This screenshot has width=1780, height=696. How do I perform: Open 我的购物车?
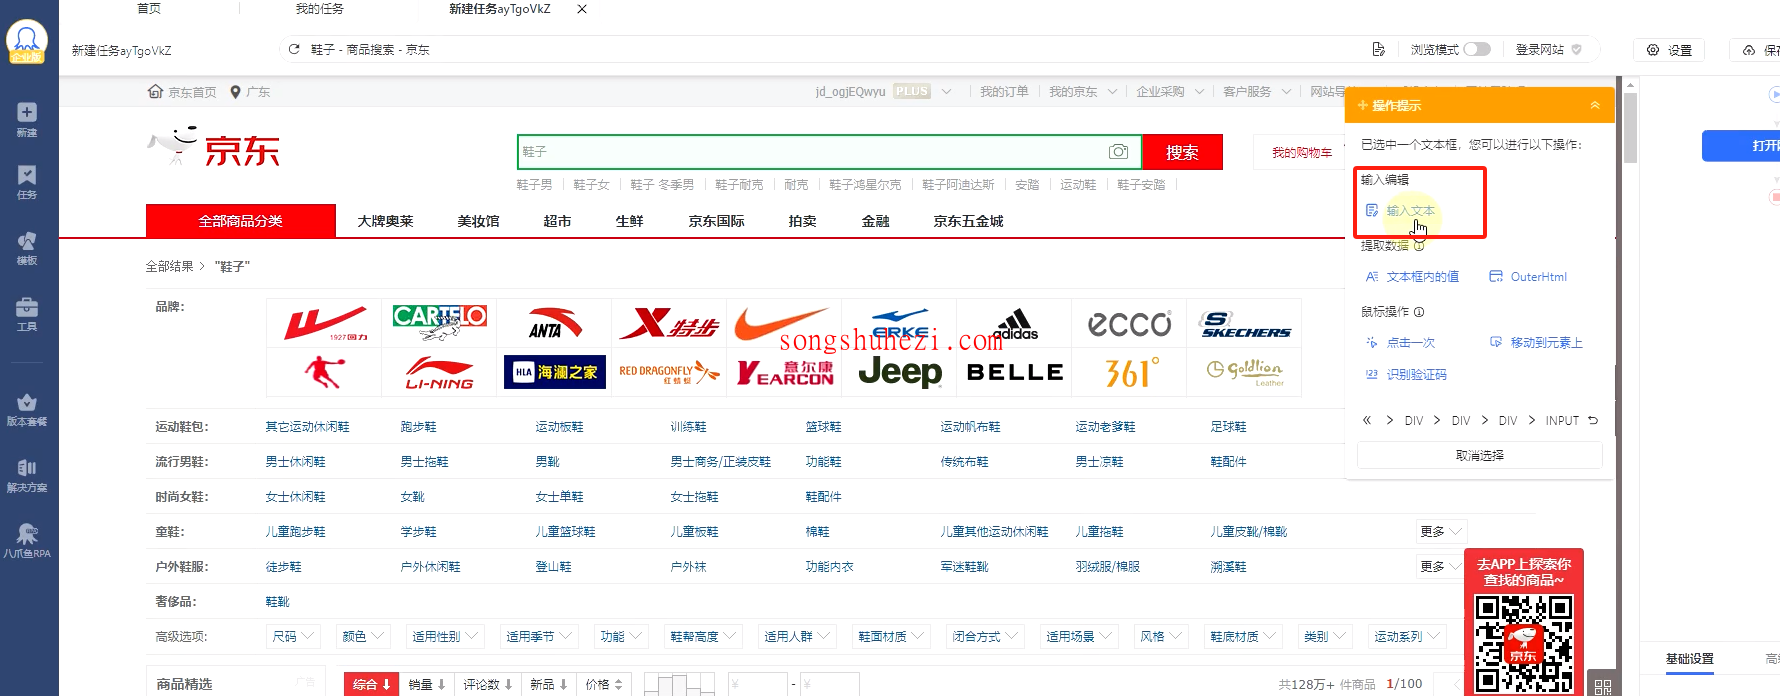coord(1301,152)
